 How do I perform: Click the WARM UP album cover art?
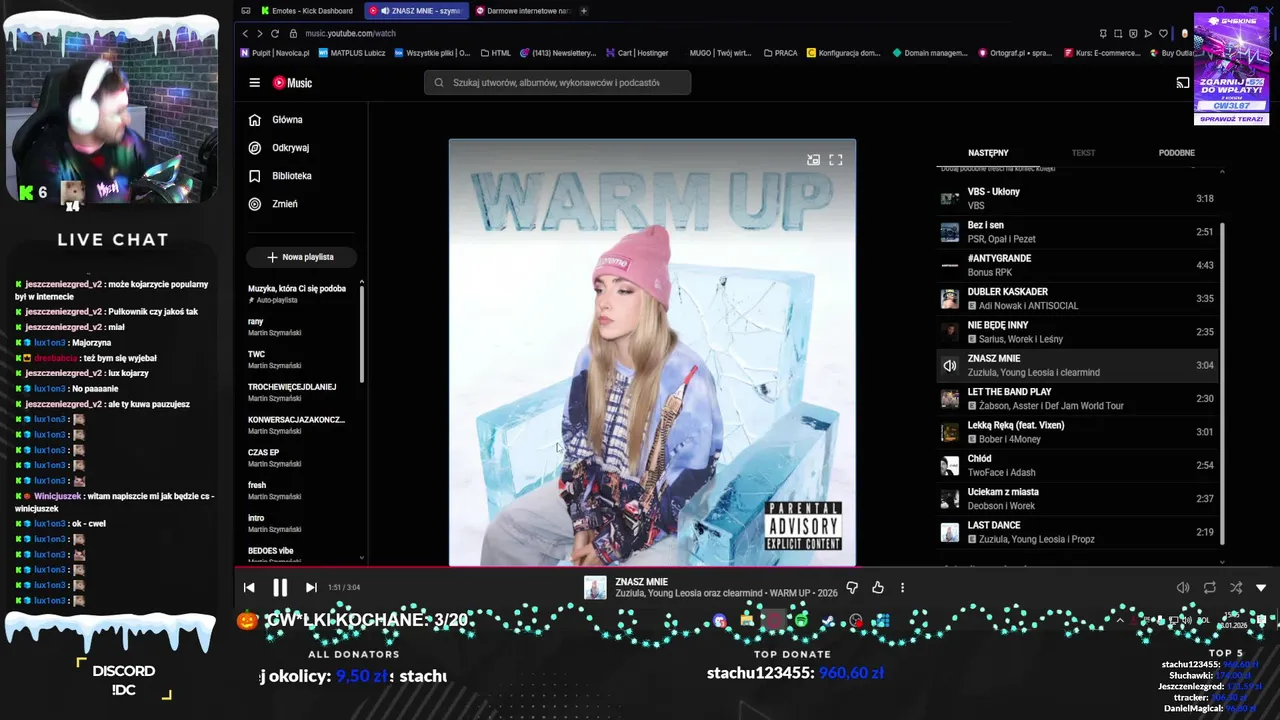pyautogui.click(x=652, y=353)
